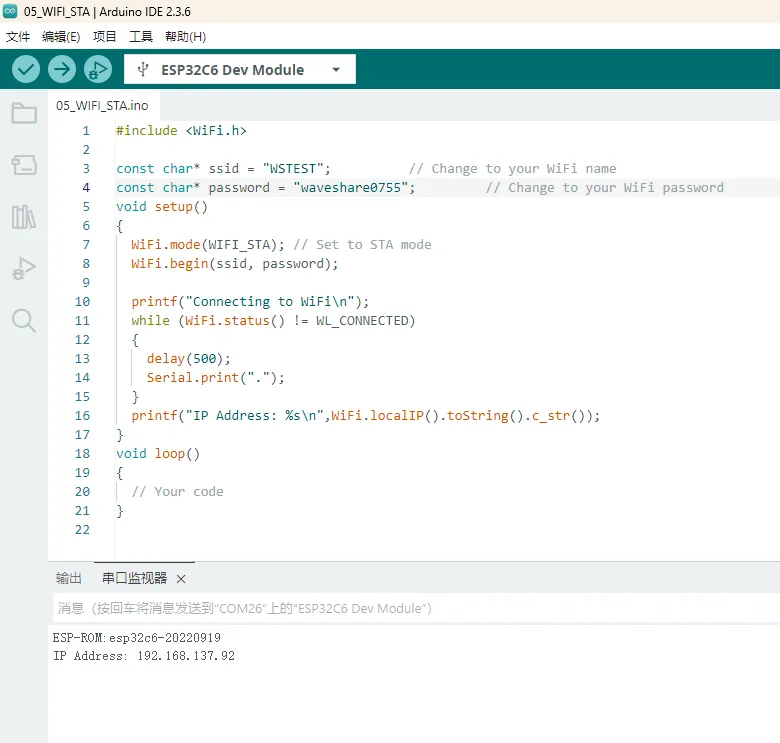Viewport: 780px width, 743px height.
Task: Open the Debug panel in sidebar
Action: 24,268
